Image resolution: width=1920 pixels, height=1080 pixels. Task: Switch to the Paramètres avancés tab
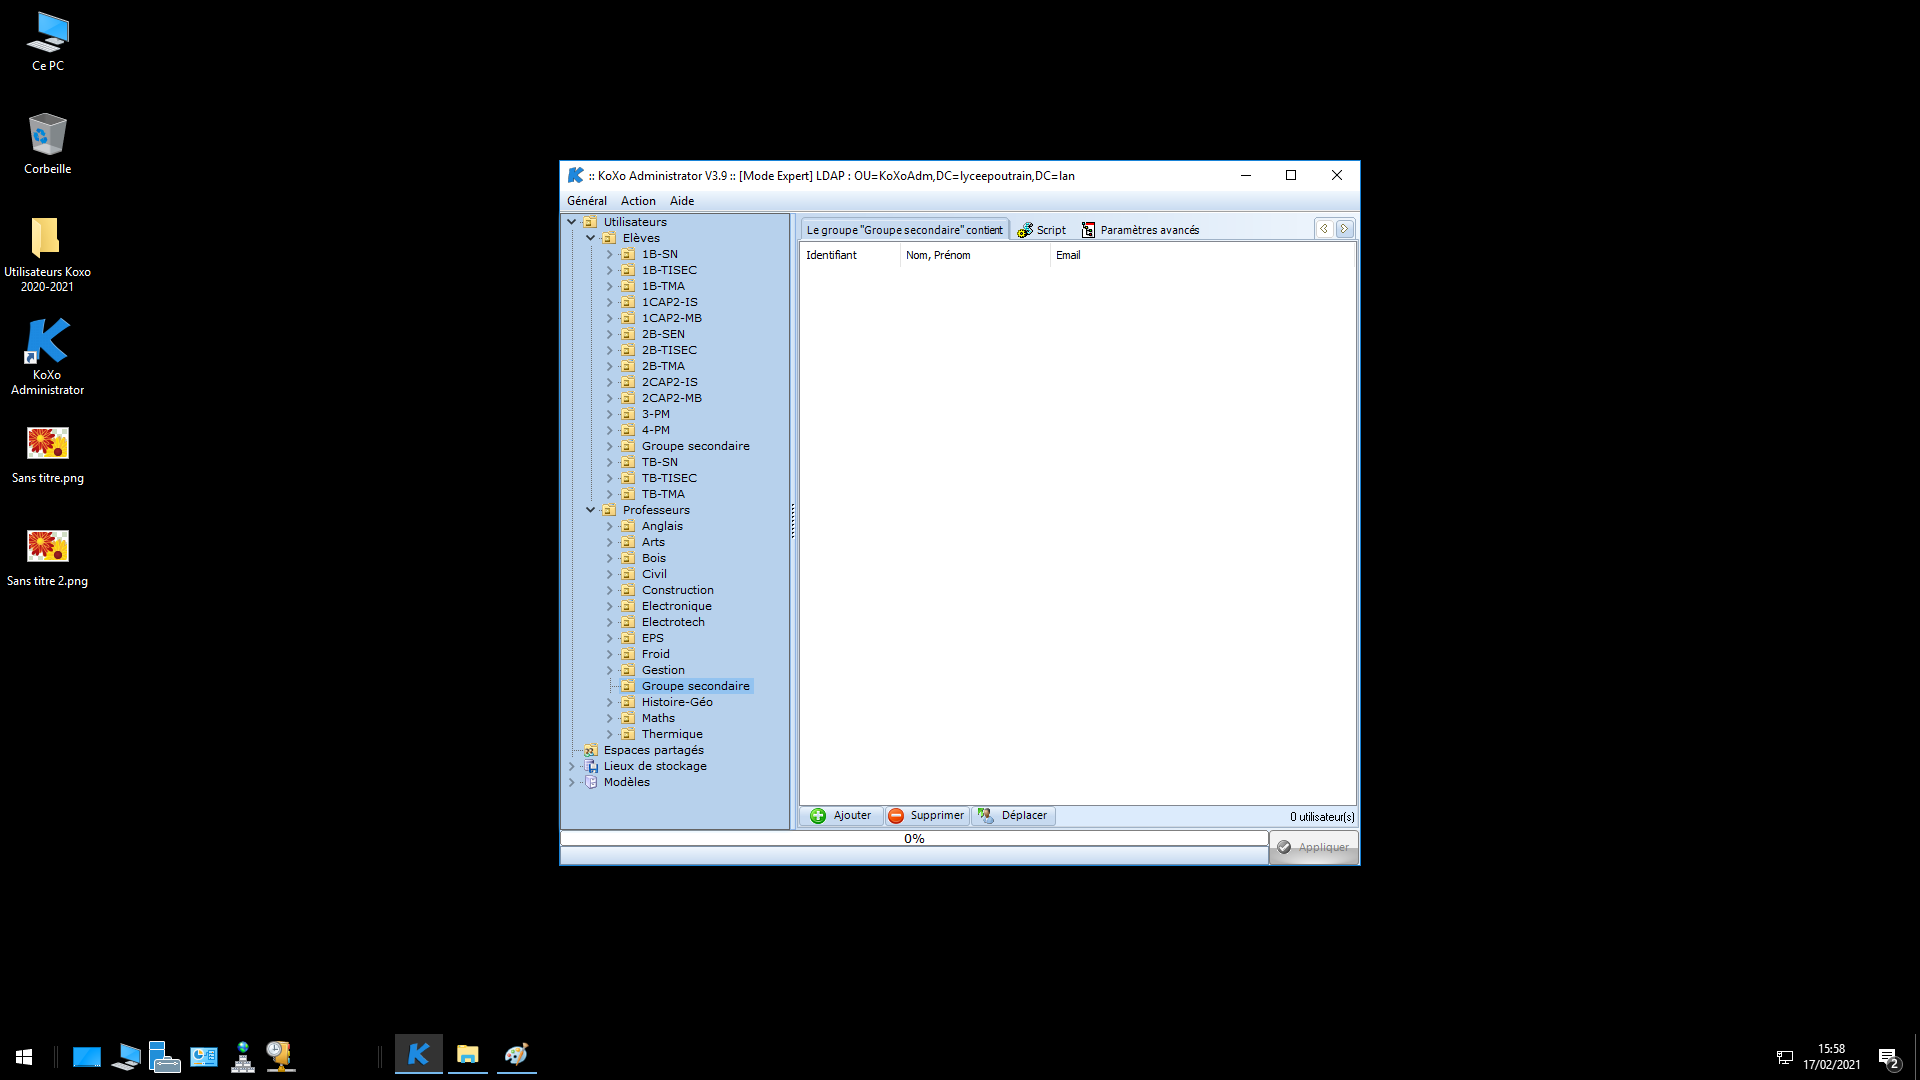[x=1140, y=230]
